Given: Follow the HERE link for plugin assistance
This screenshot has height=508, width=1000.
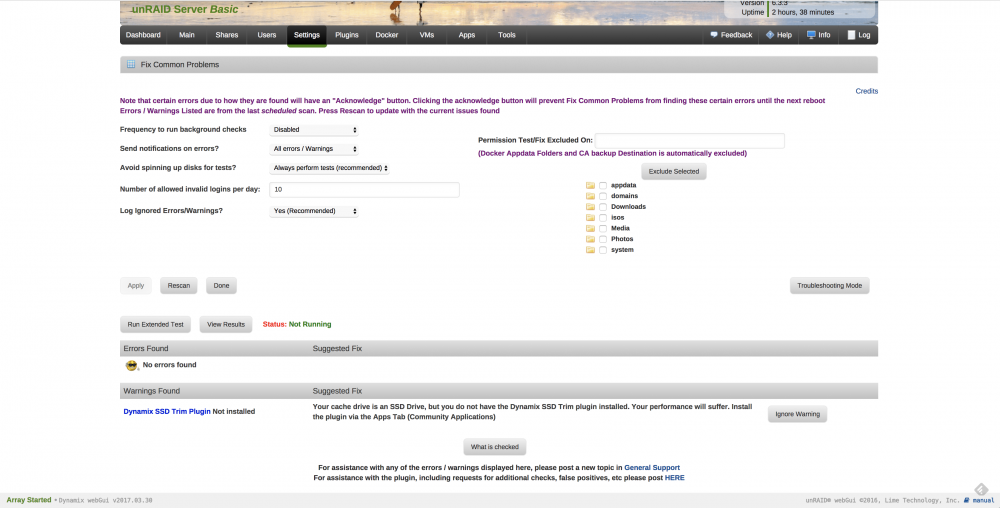Looking at the screenshot, I should click(675, 478).
